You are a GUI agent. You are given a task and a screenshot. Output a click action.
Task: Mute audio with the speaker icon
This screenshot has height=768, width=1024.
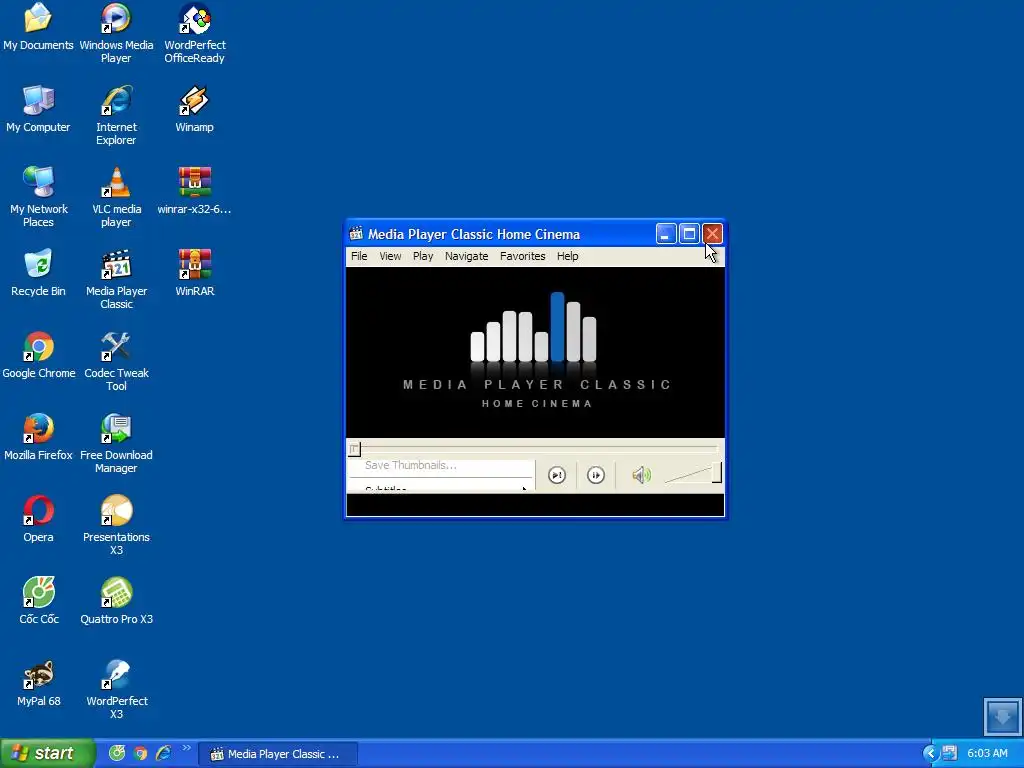pyautogui.click(x=641, y=475)
